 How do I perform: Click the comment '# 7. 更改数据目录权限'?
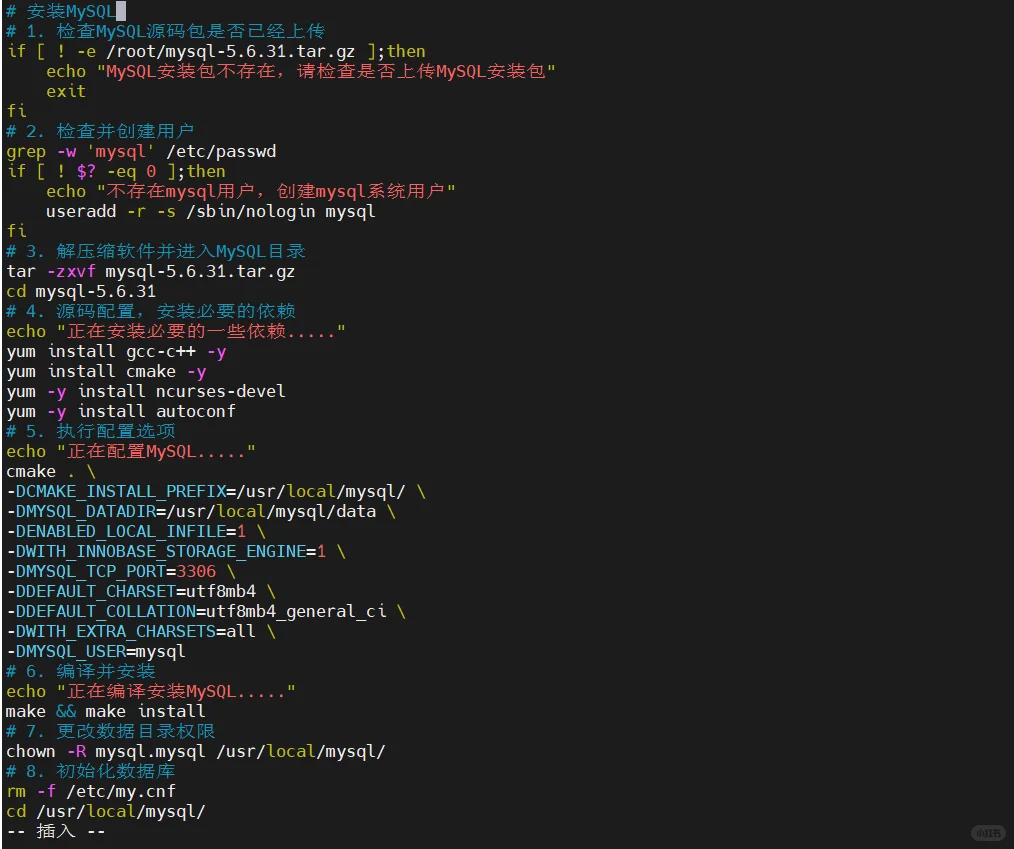[111, 732]
